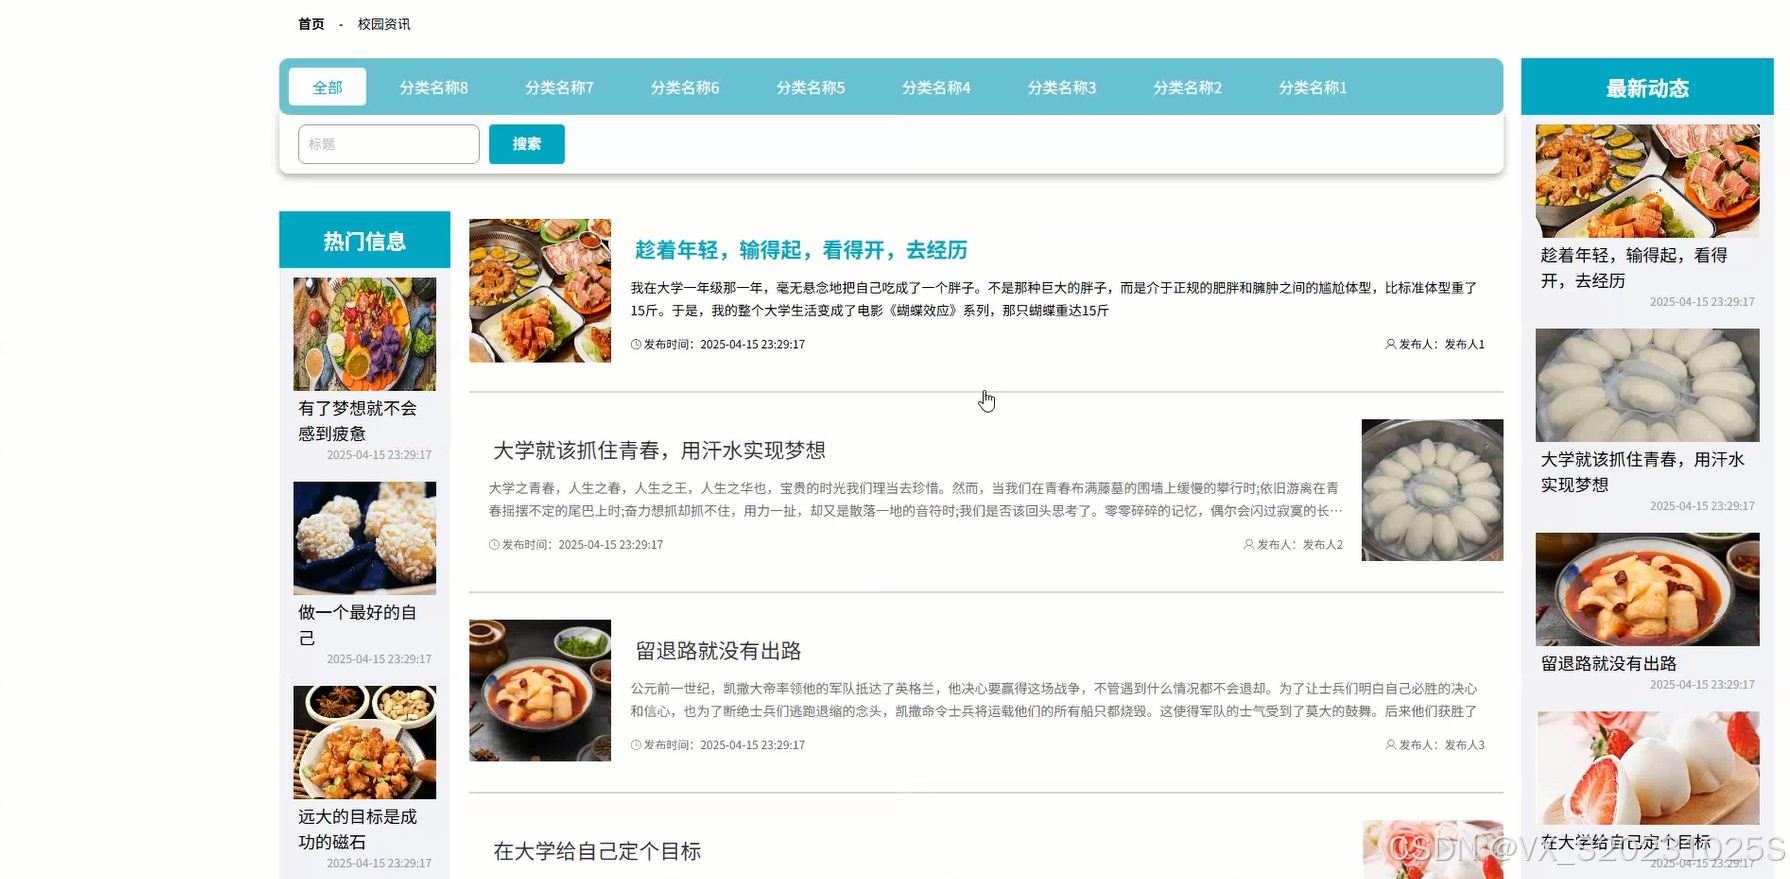Switch to the 分类名称7 tab

click(x=559, y=87)
